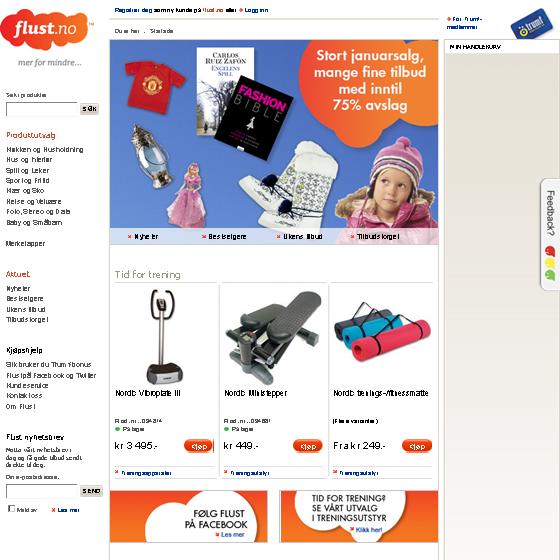
Task: Click the Nordic Vibroplate III product image
Action: click(164, 336)
